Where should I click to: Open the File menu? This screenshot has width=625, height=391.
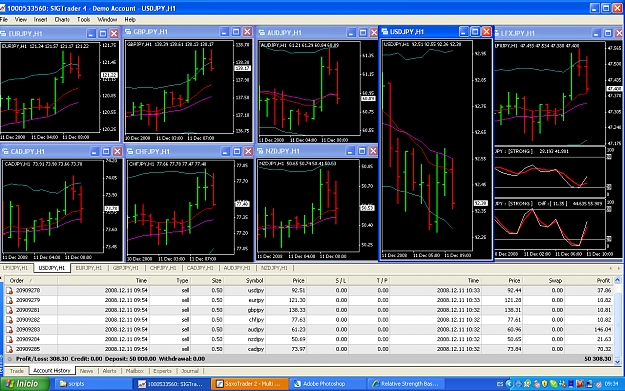(x=4, y=19)
